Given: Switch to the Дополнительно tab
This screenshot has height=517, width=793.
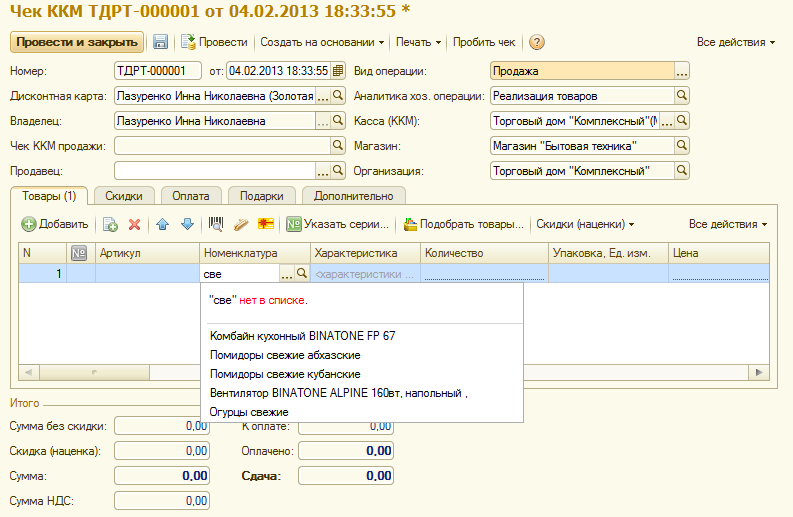Looking at the screenshot, I should [354, 196].
